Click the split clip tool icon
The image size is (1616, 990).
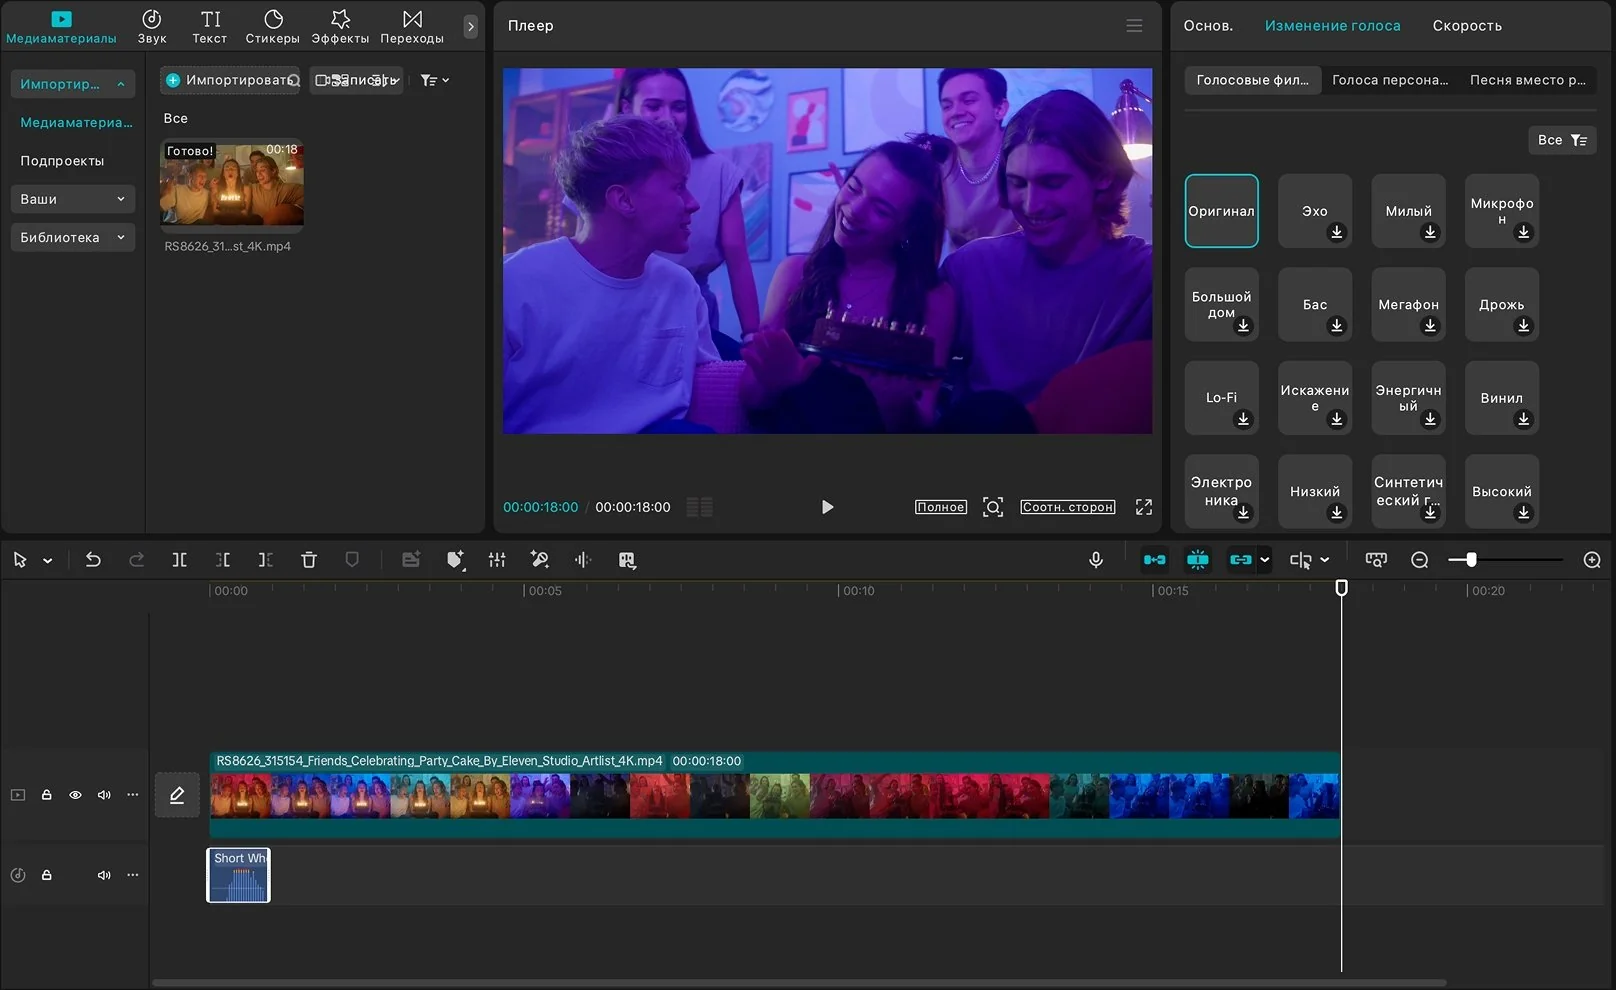(x=179, y=560)
